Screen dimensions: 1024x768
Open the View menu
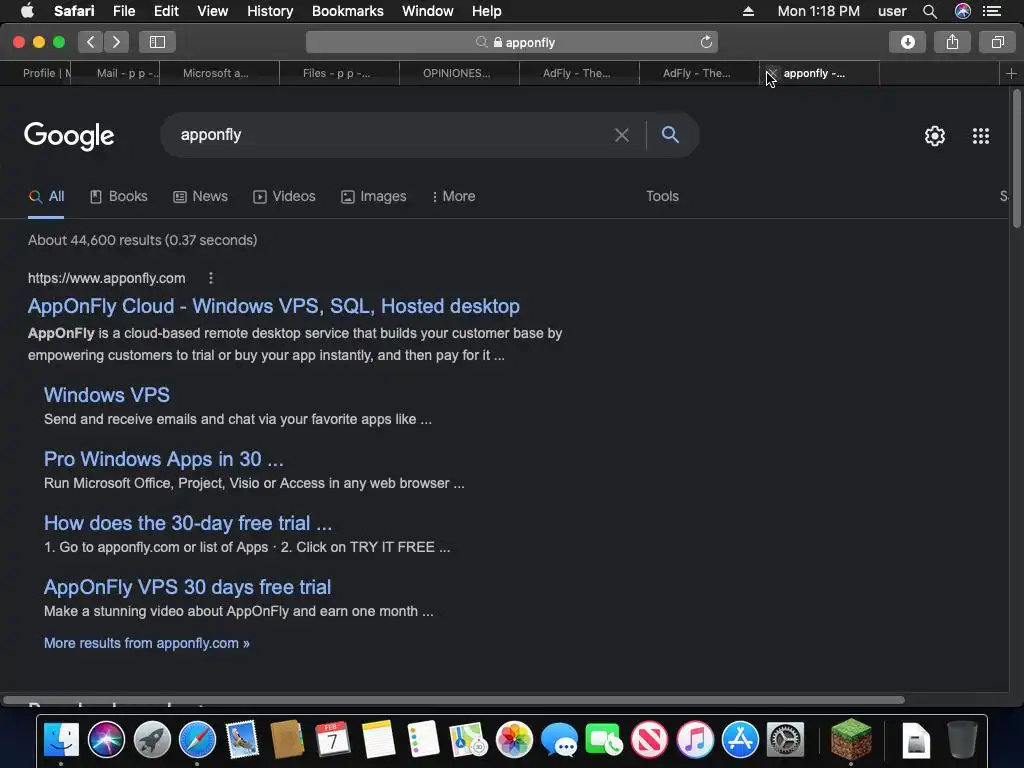click(212, 11)
